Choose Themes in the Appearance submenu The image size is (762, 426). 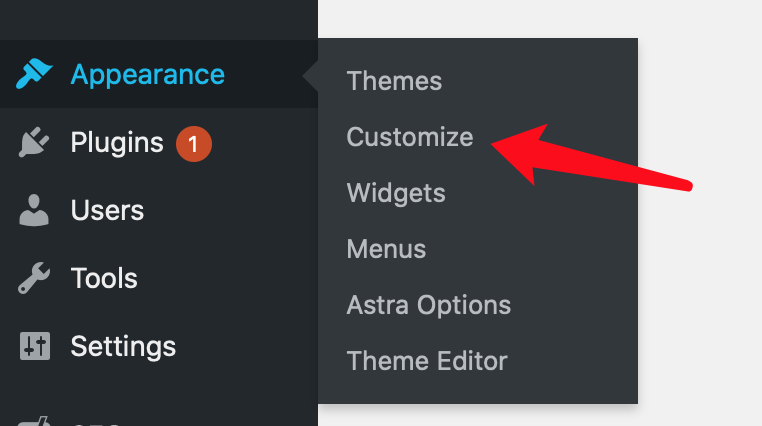point(394,81)
